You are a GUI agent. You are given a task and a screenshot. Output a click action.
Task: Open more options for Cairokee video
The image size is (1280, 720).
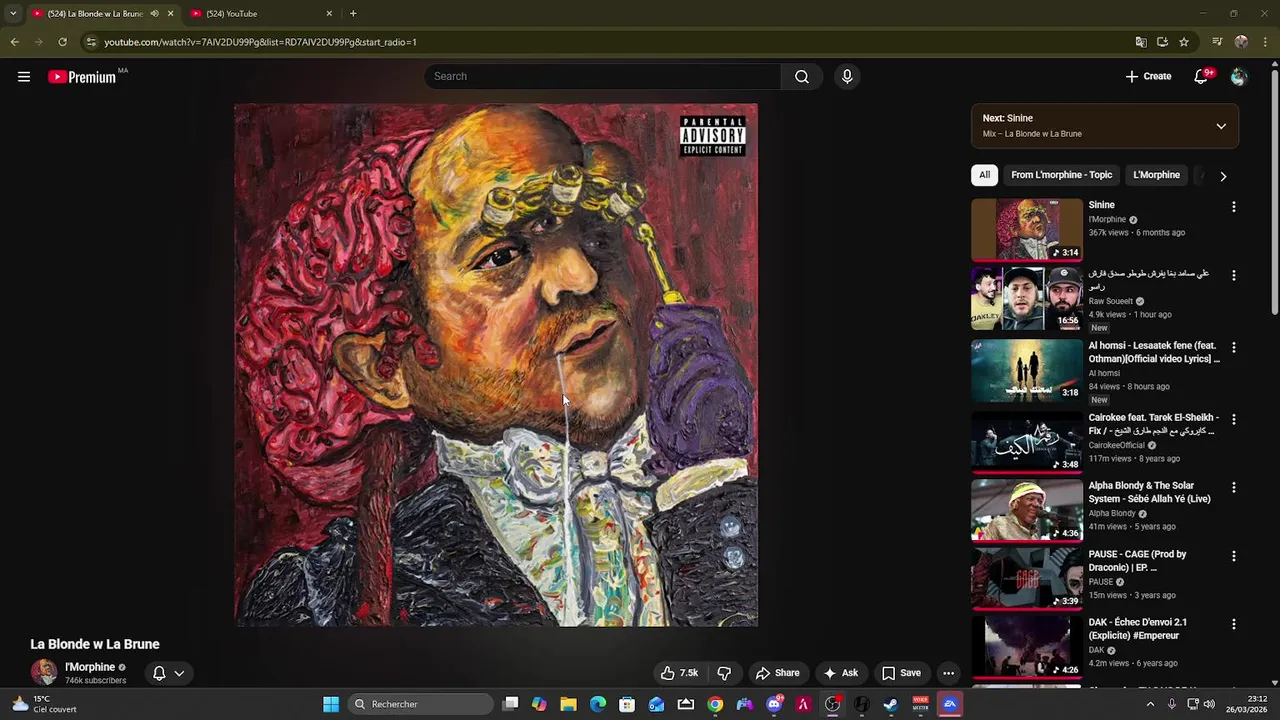1233,419
